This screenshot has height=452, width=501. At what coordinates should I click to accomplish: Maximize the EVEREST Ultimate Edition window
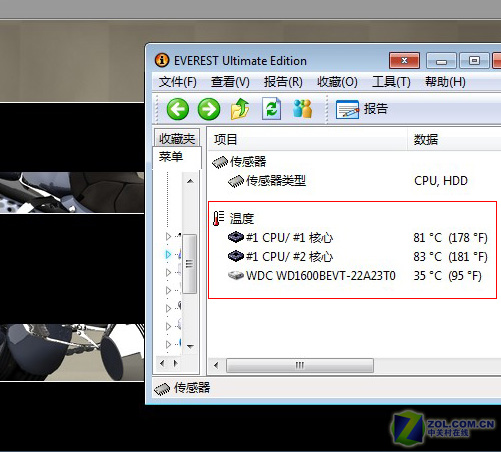(474, 61)
